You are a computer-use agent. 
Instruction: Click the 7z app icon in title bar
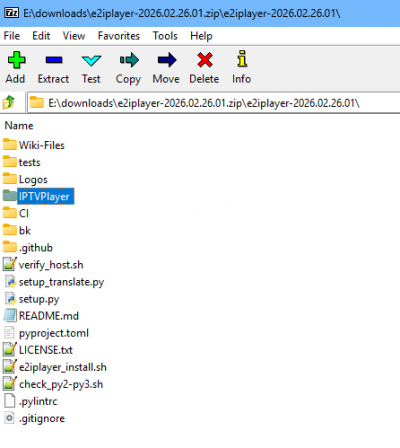(11, 13)
